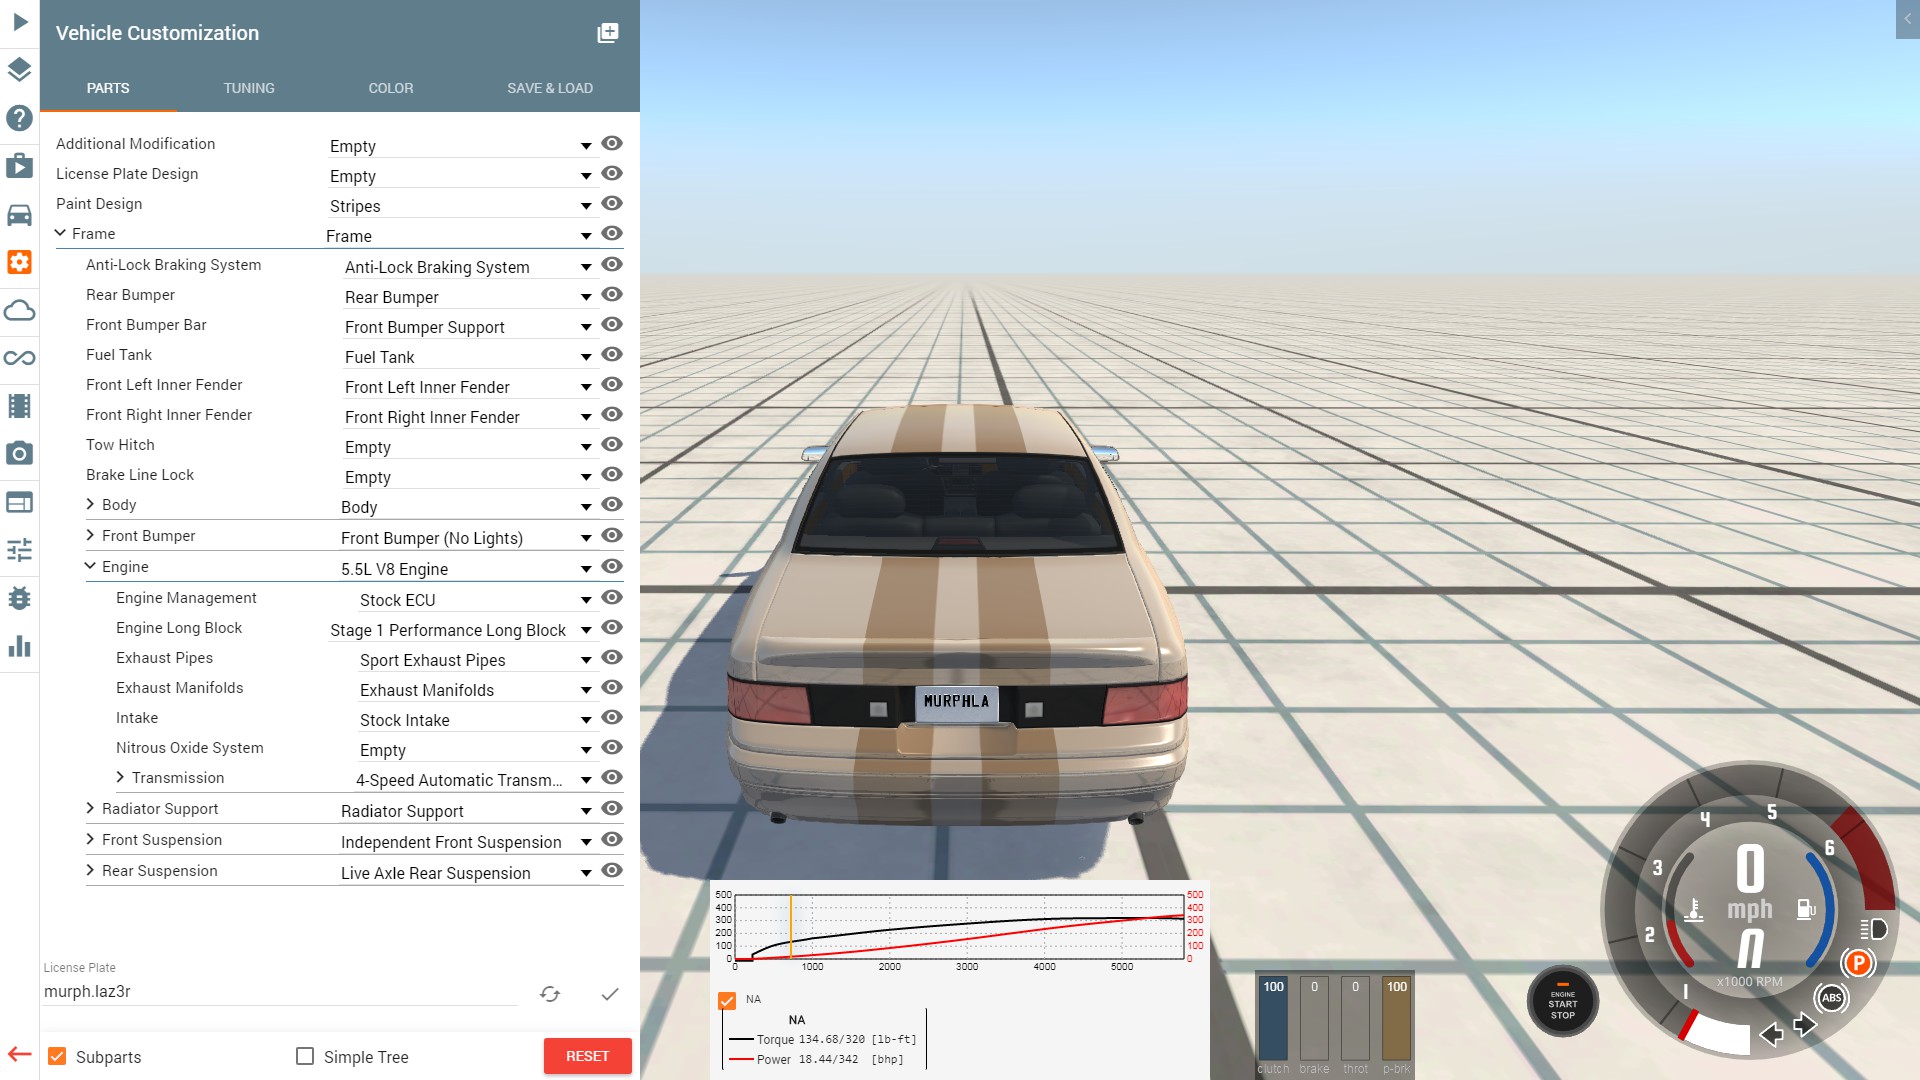This screenshot has width=1920, height=1080.
Task: Click the parking brake P indicator
Action: [1858, 964]
